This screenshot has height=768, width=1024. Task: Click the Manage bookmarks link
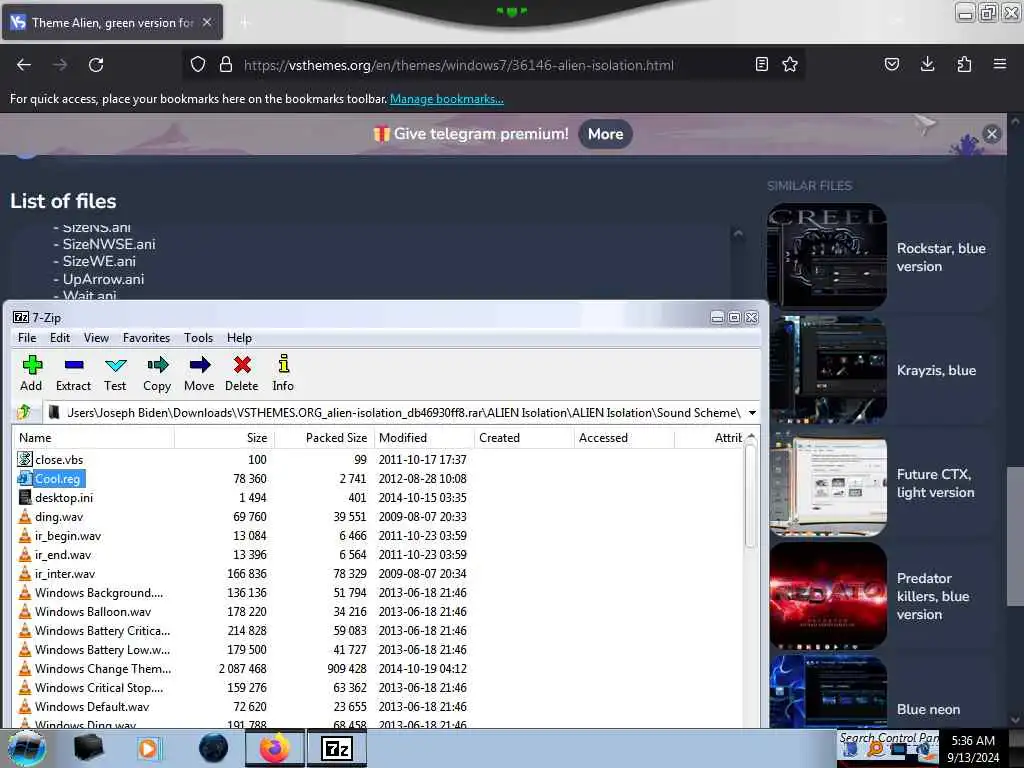(x=447, y=99)
